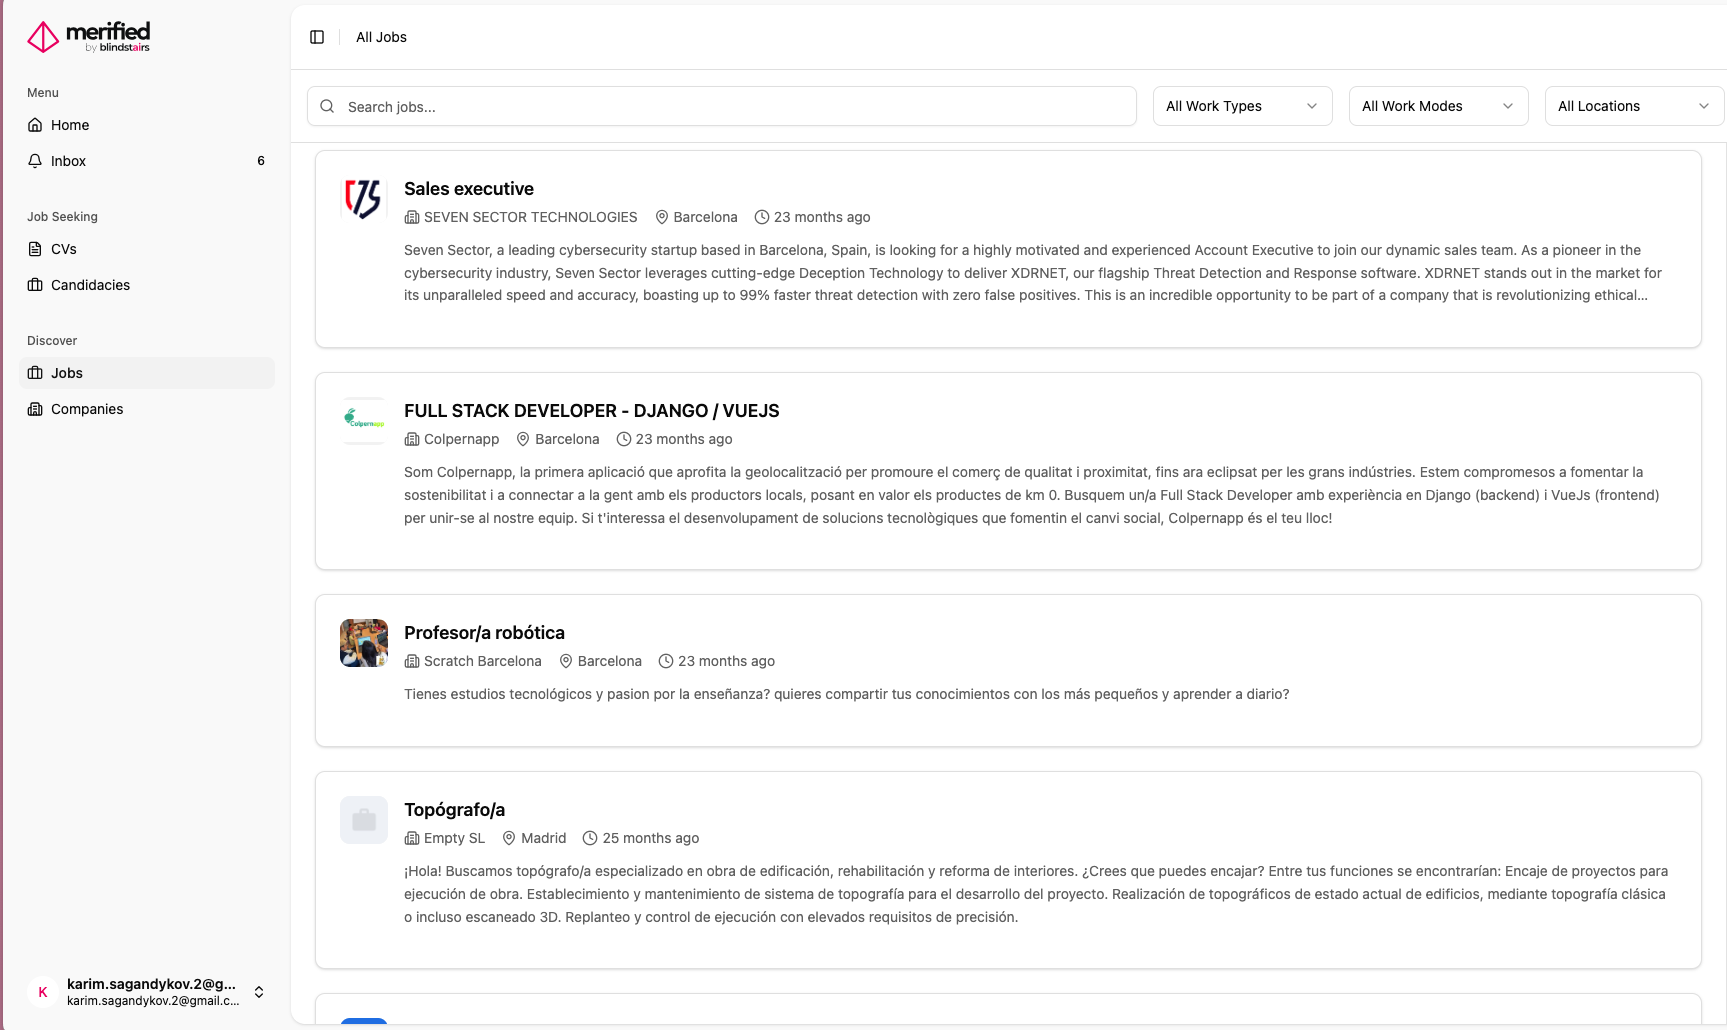1727x1030 pixels.
Task: Open the Candidacies page
Action: [x=90, y=285]
